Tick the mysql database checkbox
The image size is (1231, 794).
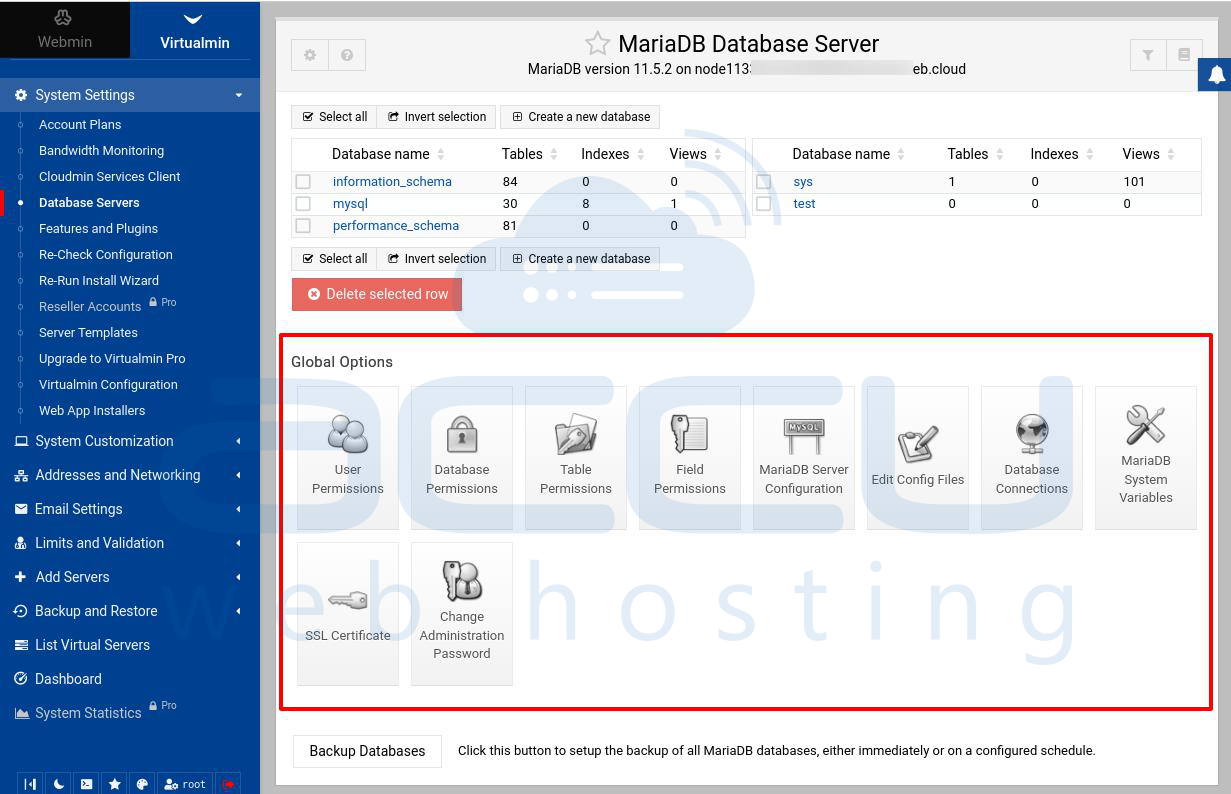click(303, 204)
